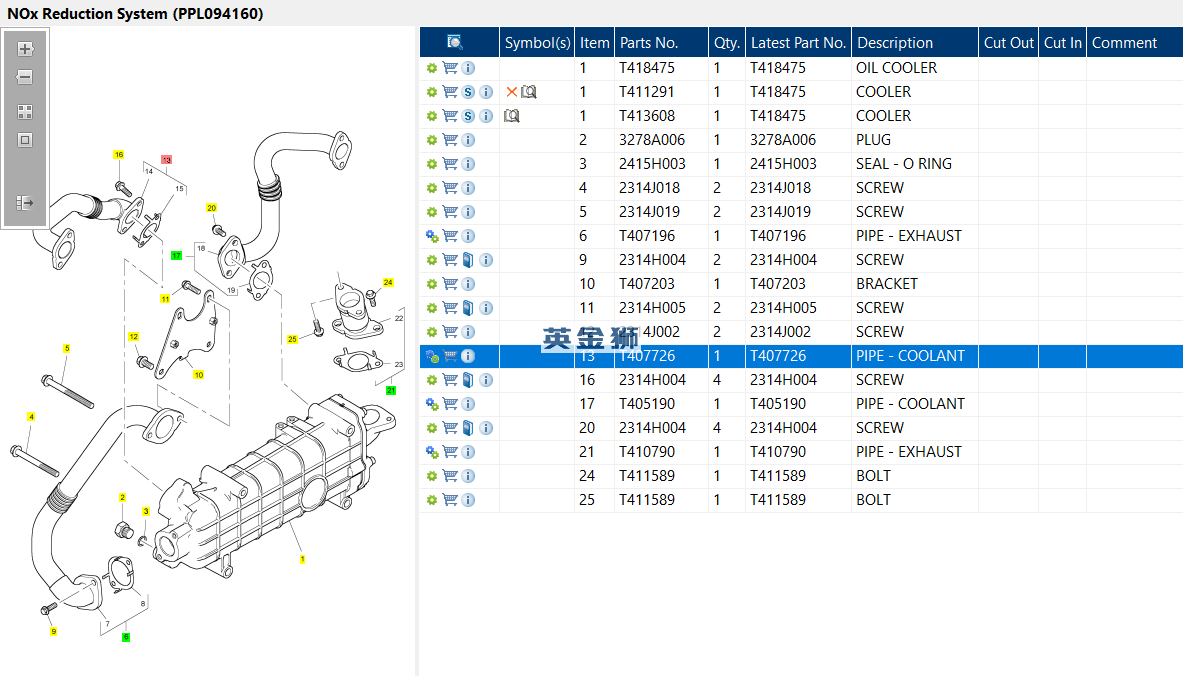Screen dimensions: 1183x676
Task: Sort by the Qty. column header
Action: tap(727, 42)
